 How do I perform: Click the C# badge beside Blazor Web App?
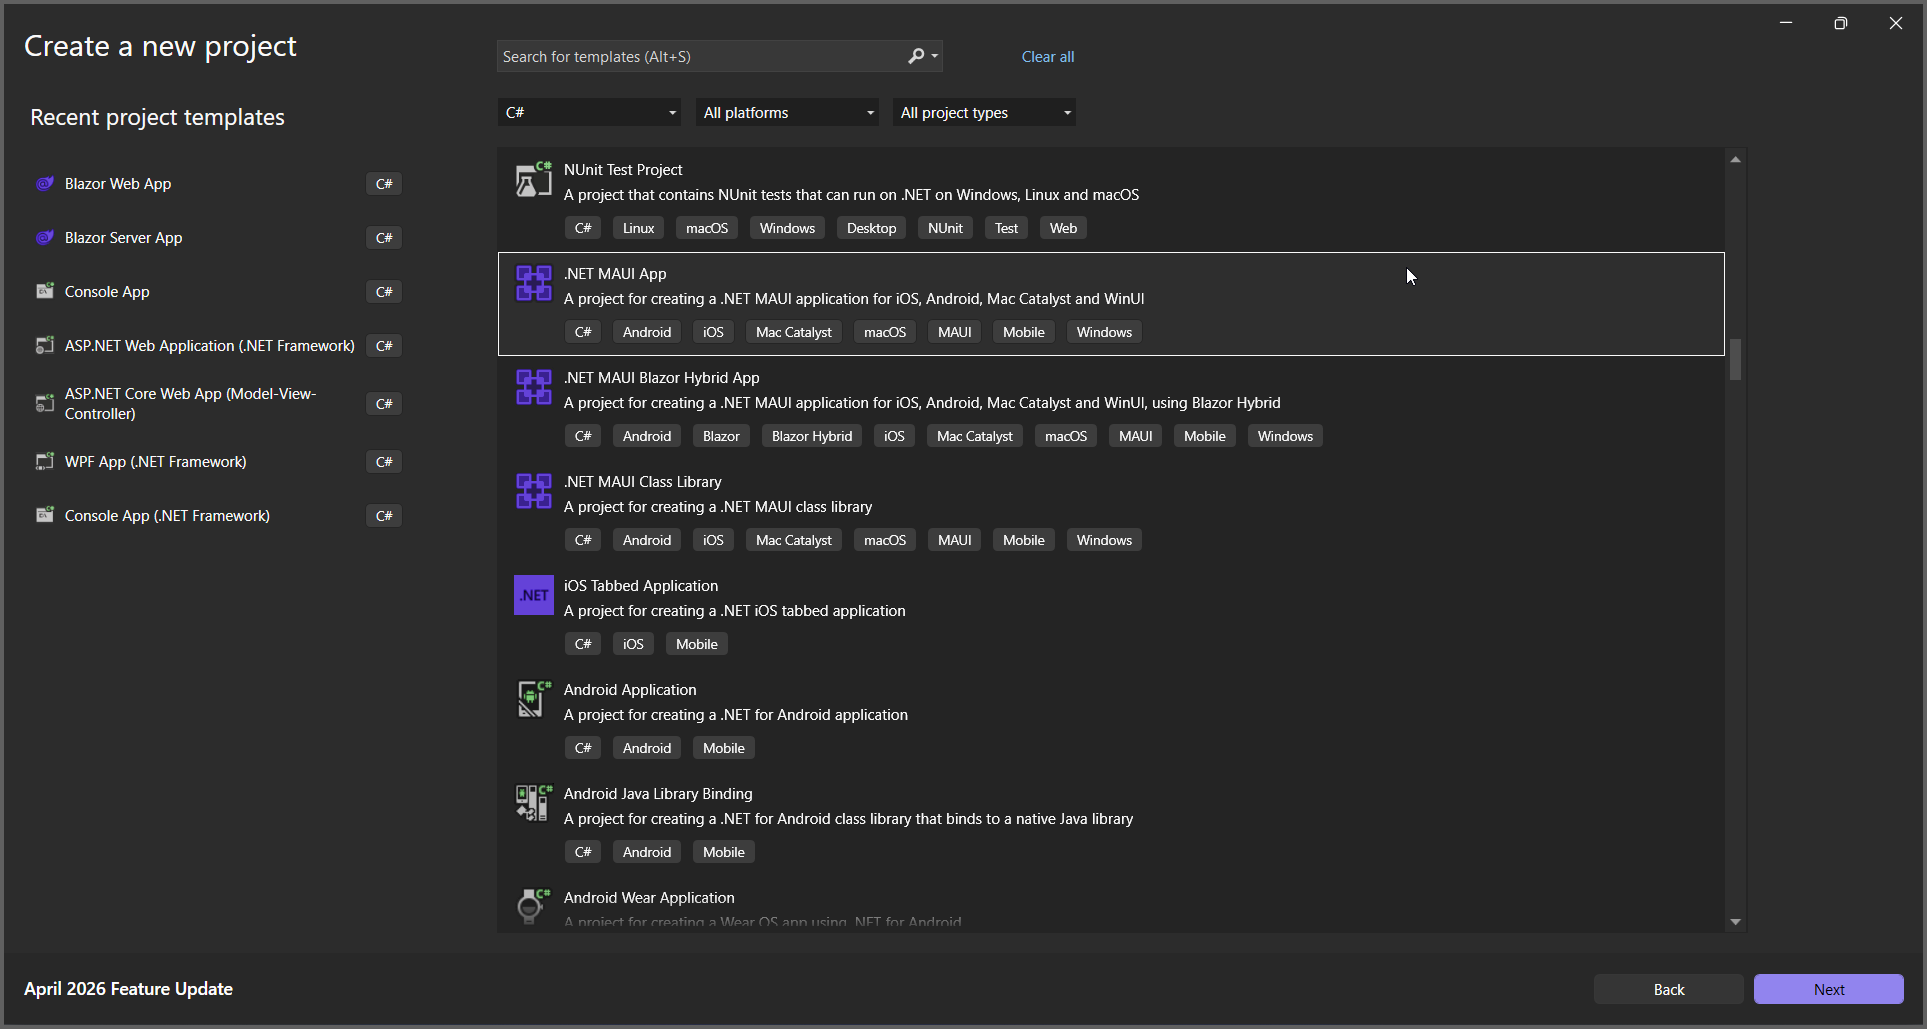[x=384, y=184]
